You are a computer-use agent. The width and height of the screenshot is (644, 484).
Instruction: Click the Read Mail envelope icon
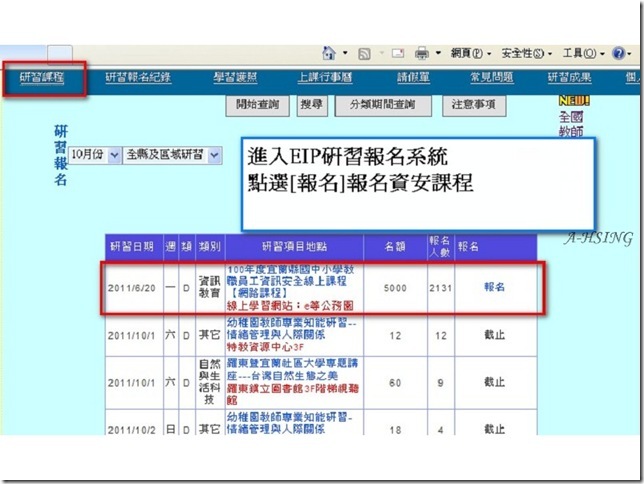pyautogui.click(x=398, y=53)
